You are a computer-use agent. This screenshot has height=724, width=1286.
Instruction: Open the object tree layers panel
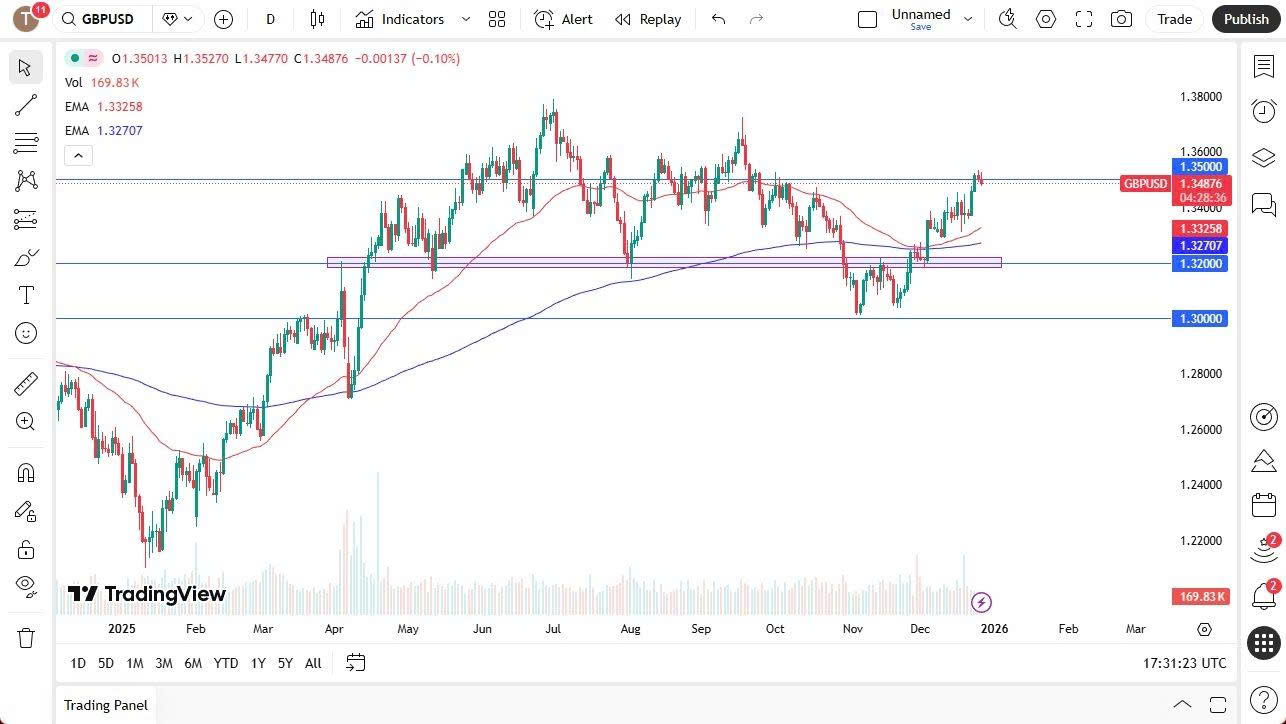(x=1264, y=158)
